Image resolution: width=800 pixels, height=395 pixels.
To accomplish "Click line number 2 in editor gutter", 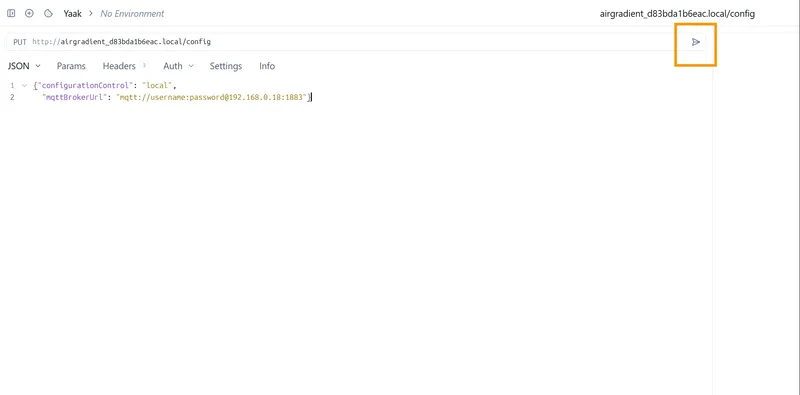I will [12, 97].
